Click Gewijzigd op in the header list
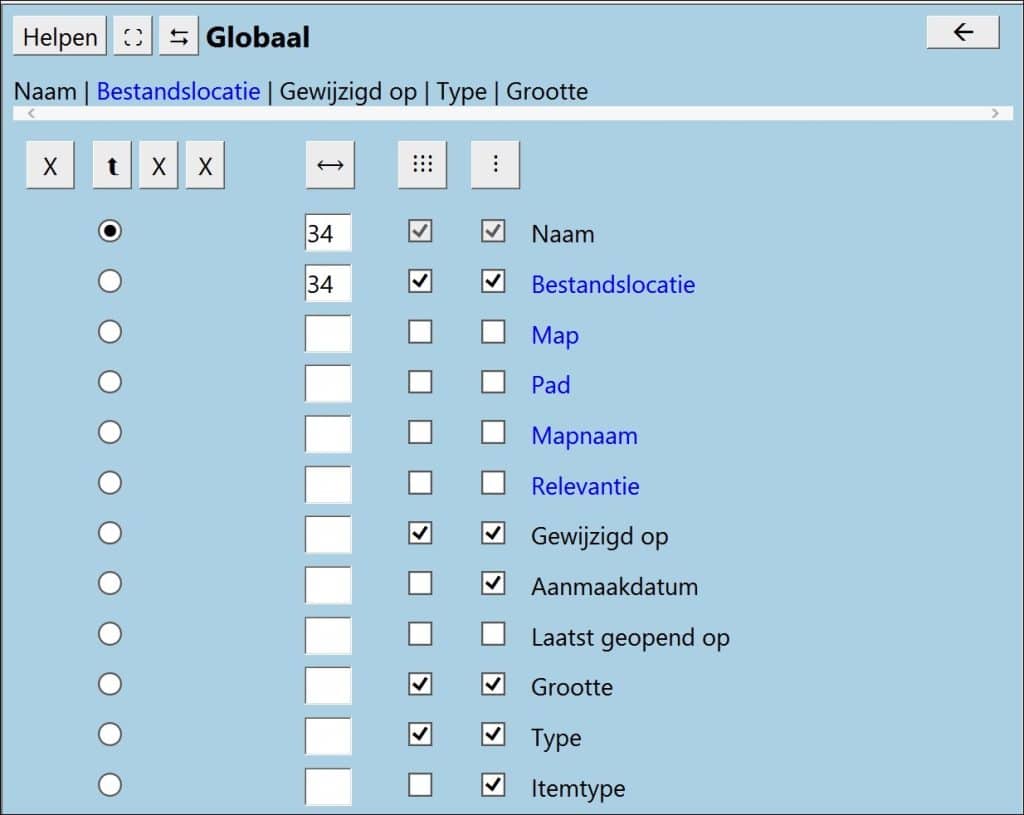 coord(348,91)
